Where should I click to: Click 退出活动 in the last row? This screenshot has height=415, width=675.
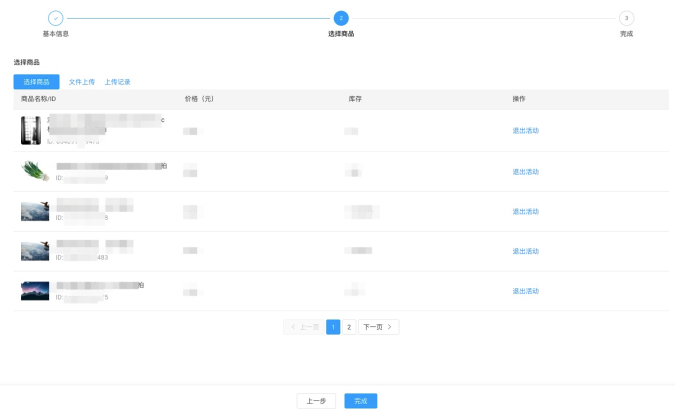(525, 291)
